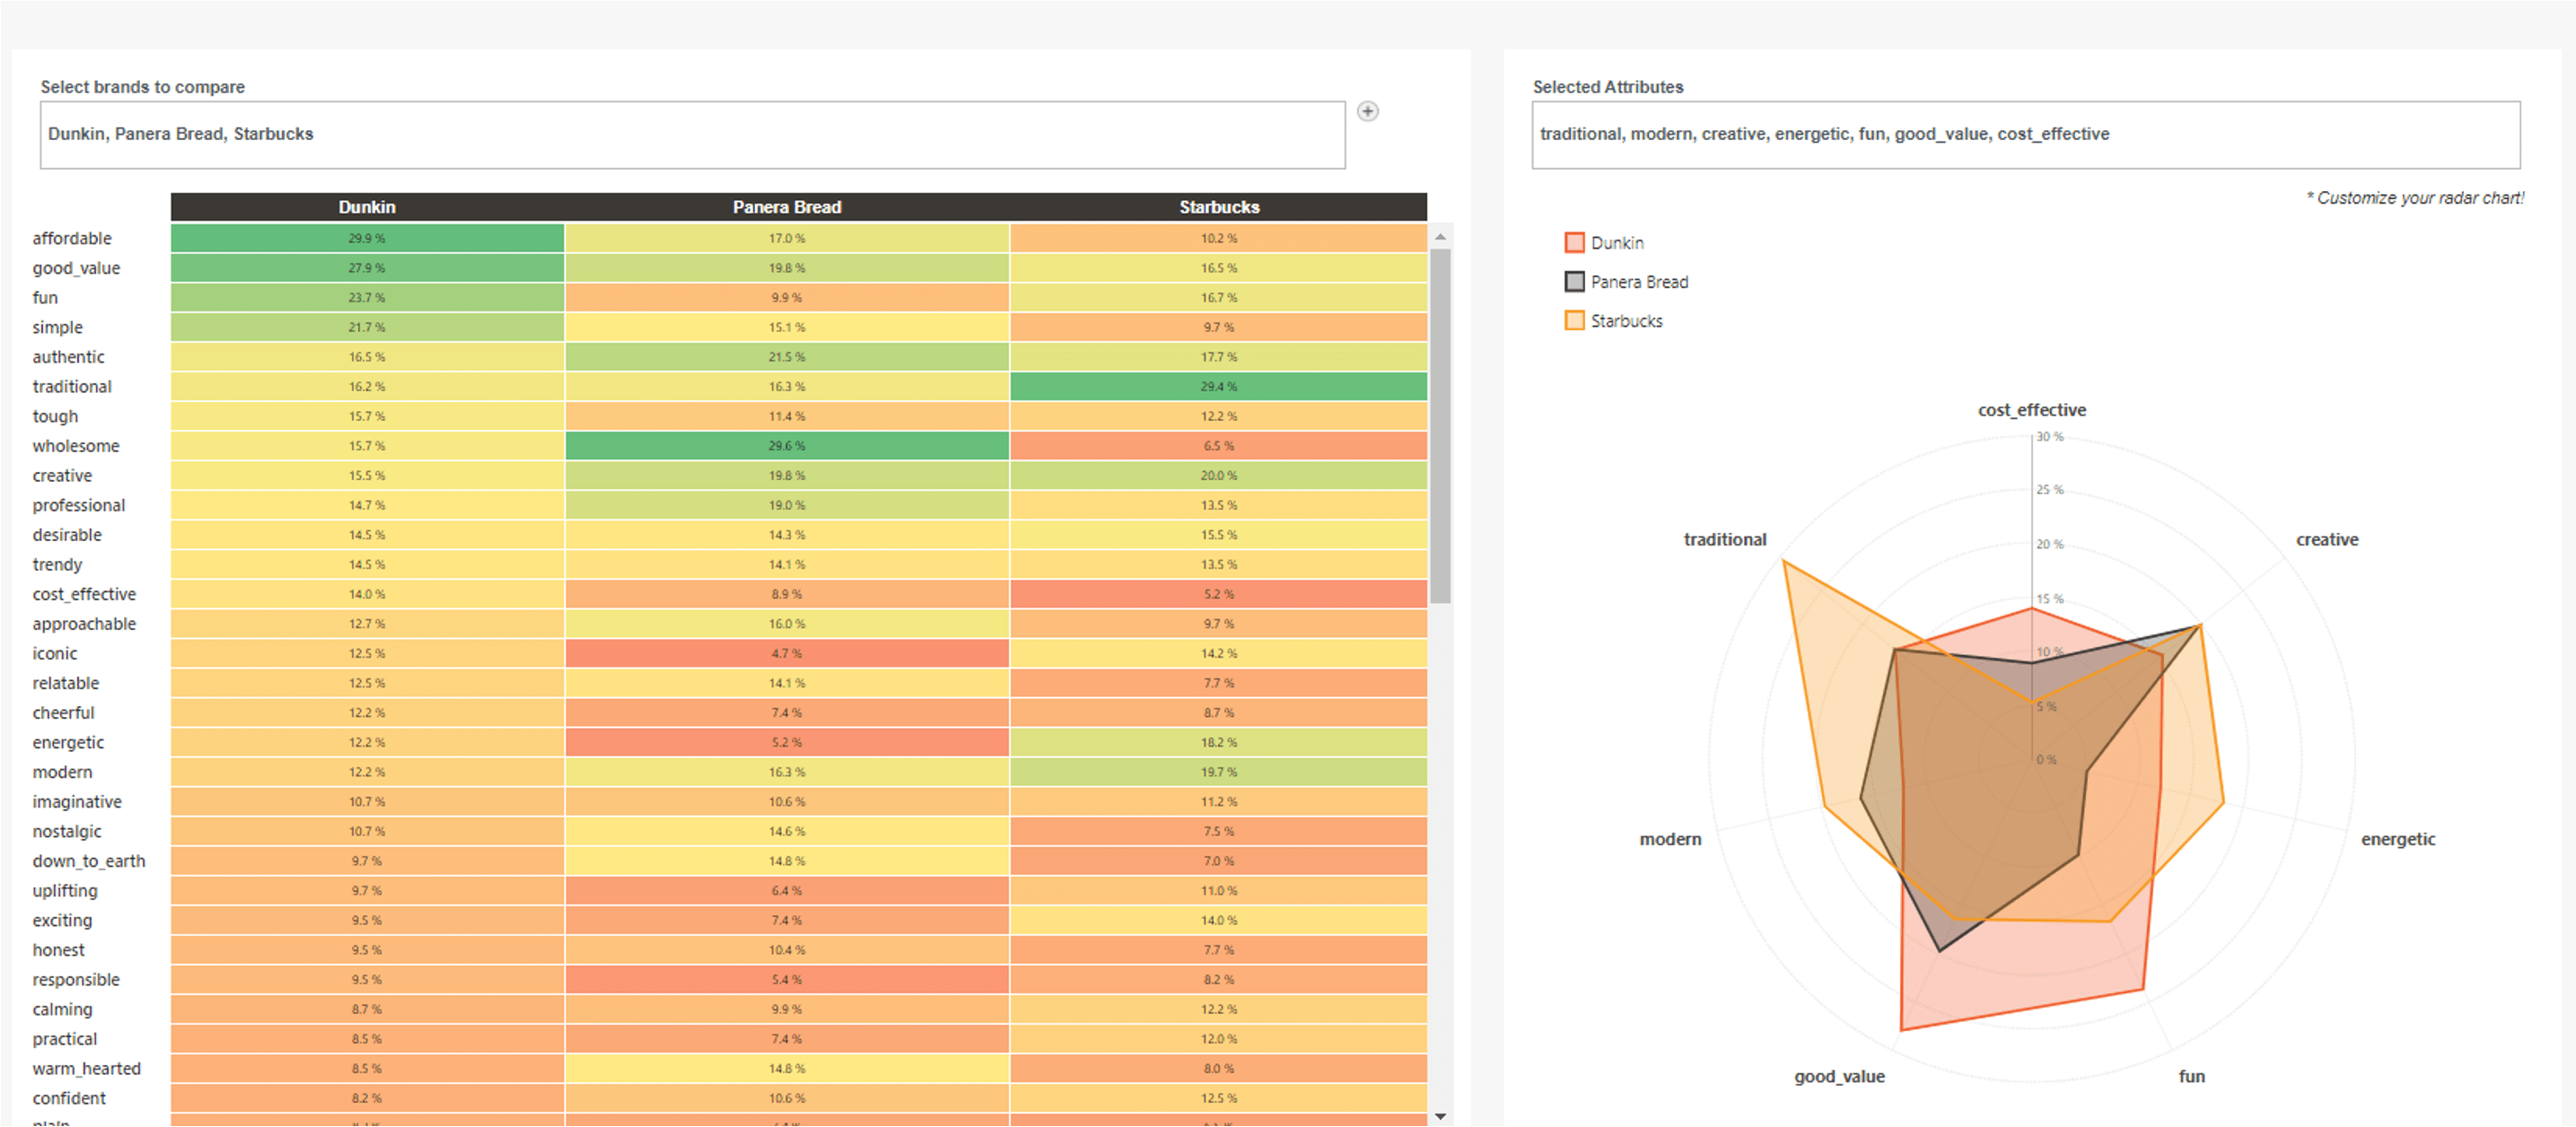Select the 'trendy' attribute row label

click(x=57, y=565)
